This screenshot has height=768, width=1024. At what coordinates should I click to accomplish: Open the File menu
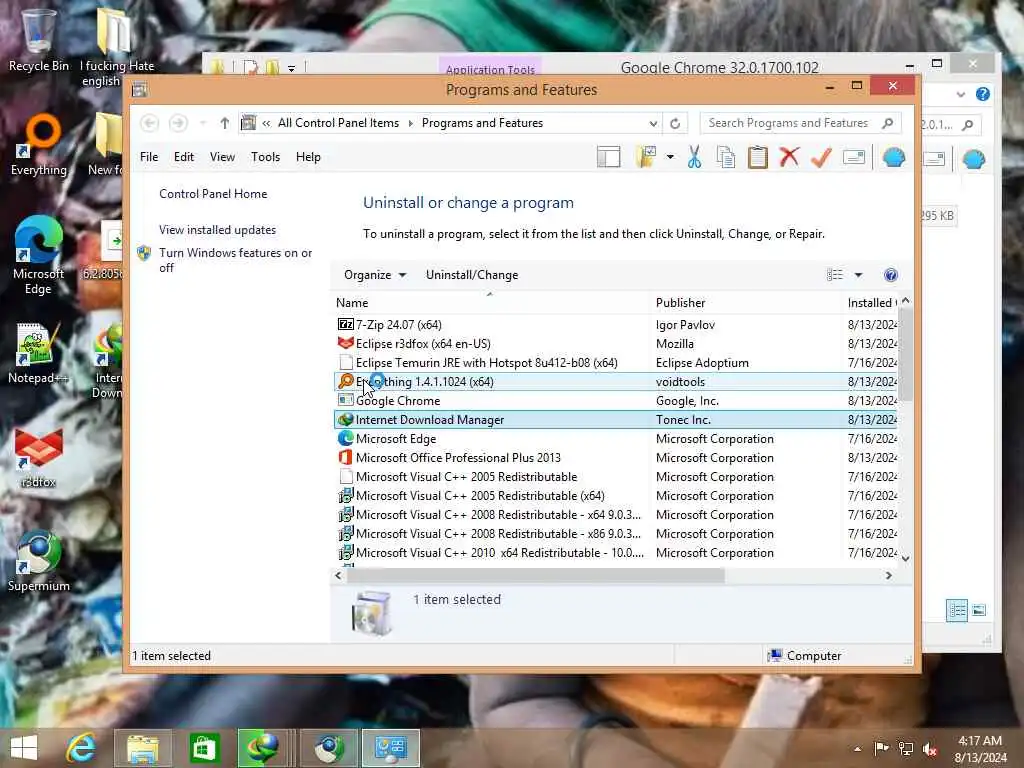[x=149, y=157]
